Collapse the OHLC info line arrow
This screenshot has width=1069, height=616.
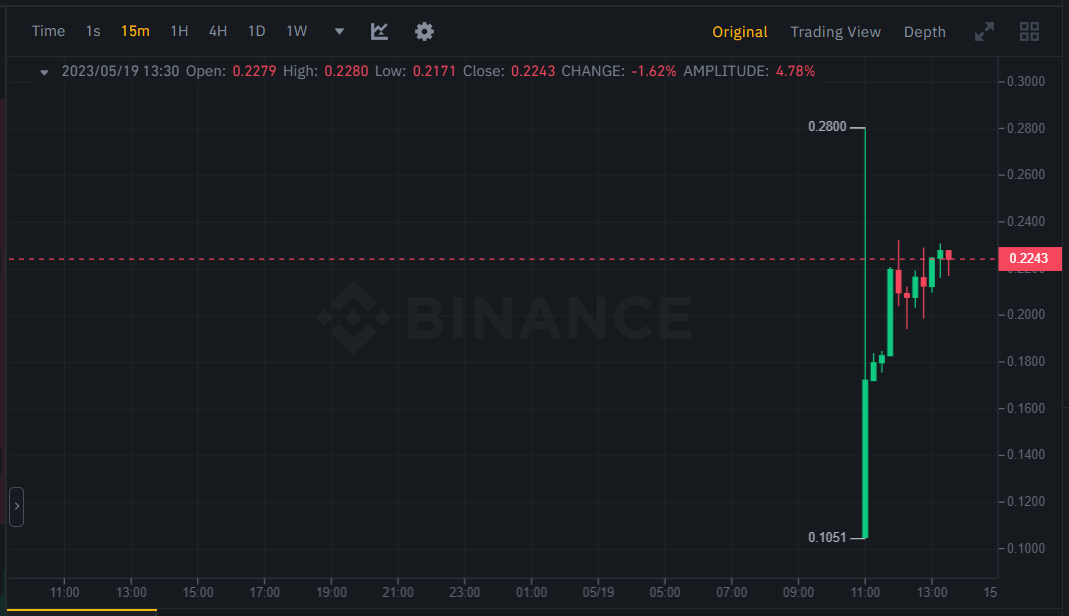(44, 72)
